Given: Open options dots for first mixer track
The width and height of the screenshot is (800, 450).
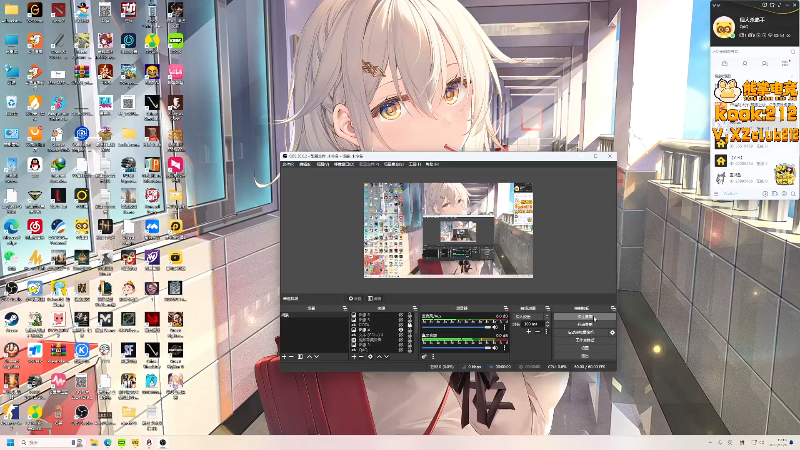Looking at the screenshot, I should click(x=505, y=327).
